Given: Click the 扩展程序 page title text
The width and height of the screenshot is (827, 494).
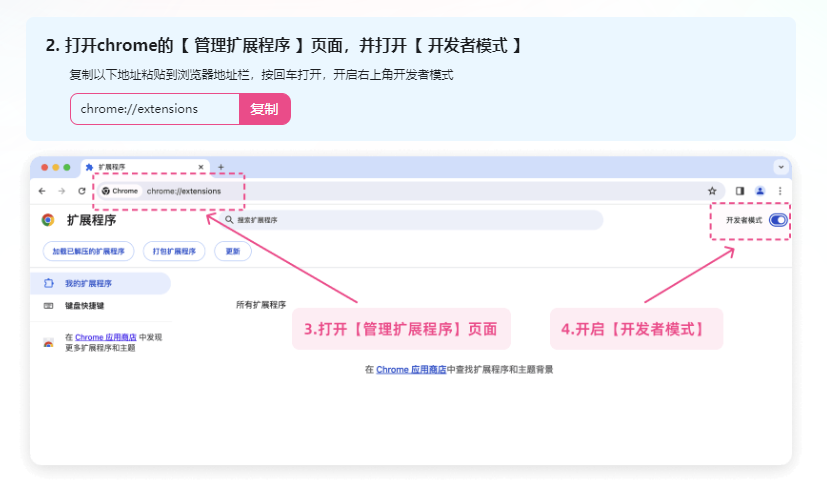Looking at the screenshot, I should pos(91,220).
